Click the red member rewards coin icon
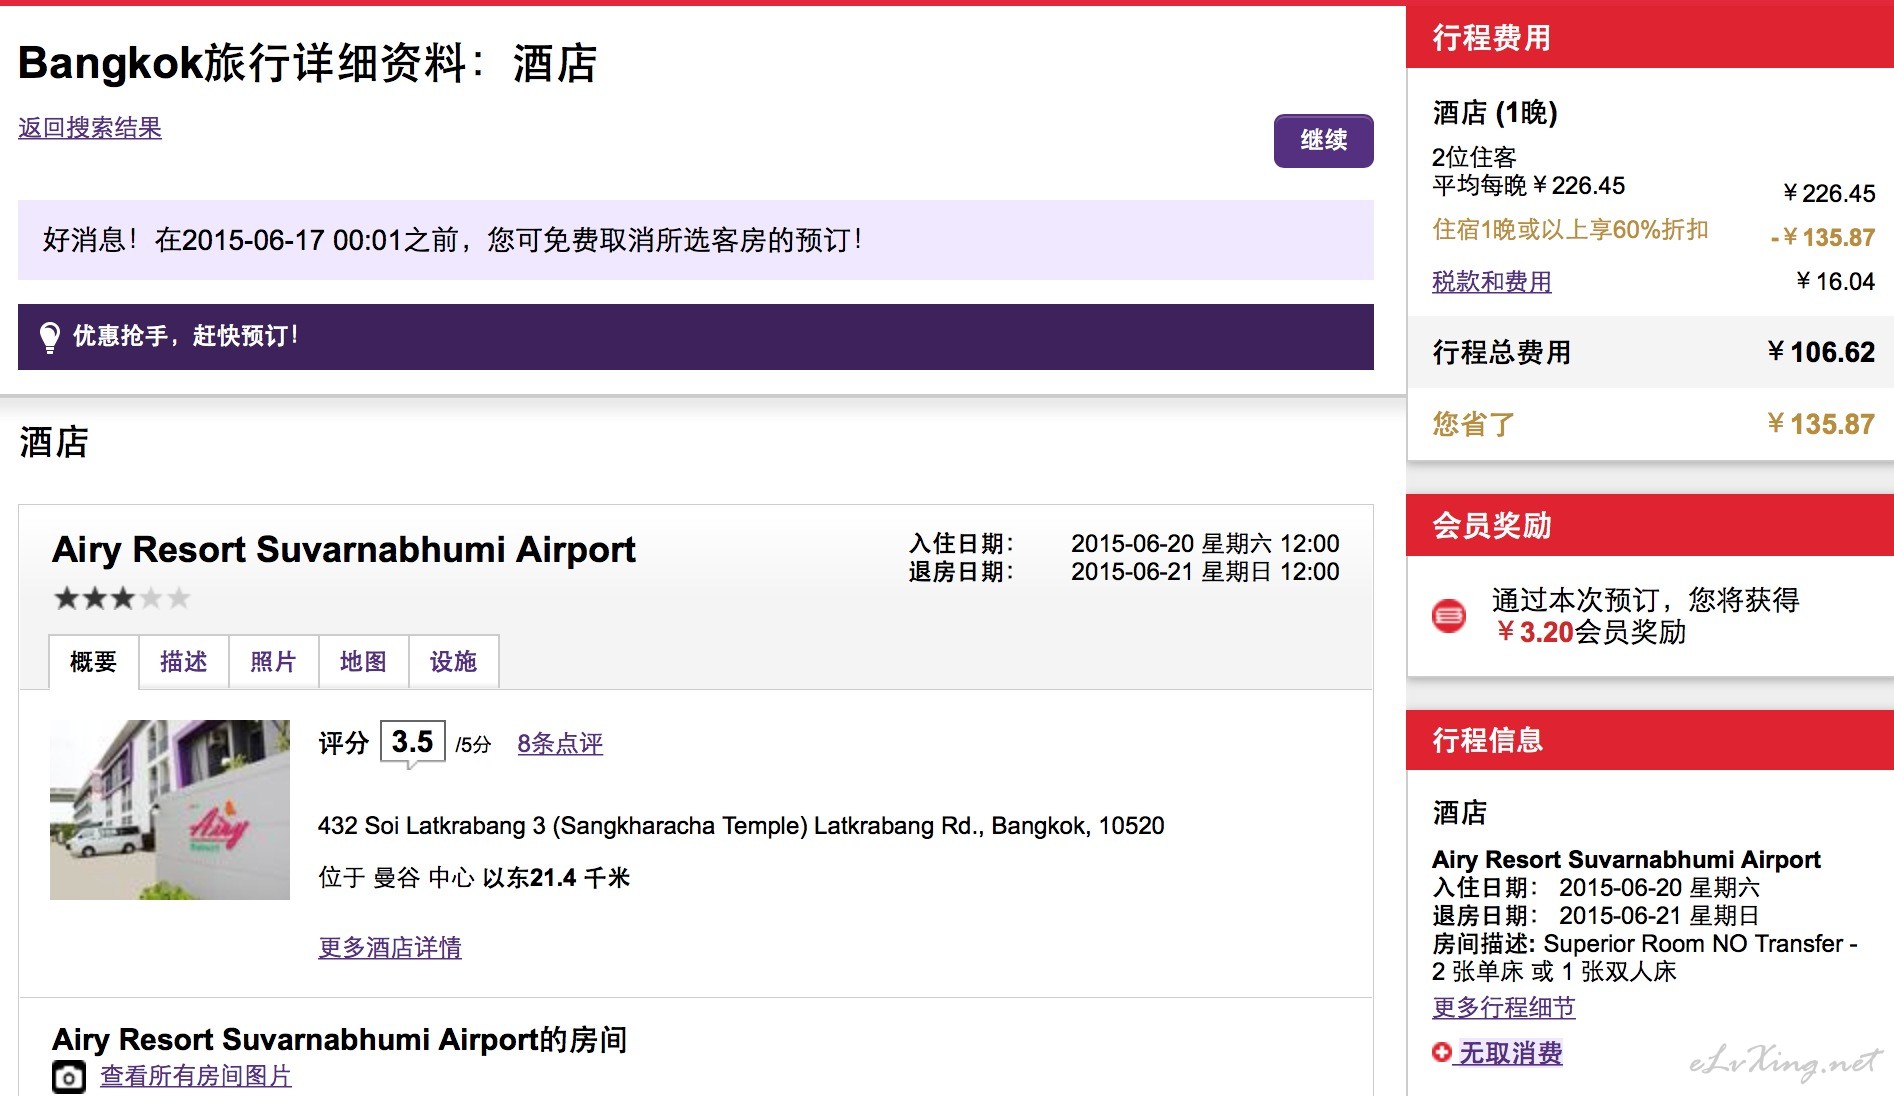The width and height of the screenshot is (1894, 1096). click(1449, 616)
